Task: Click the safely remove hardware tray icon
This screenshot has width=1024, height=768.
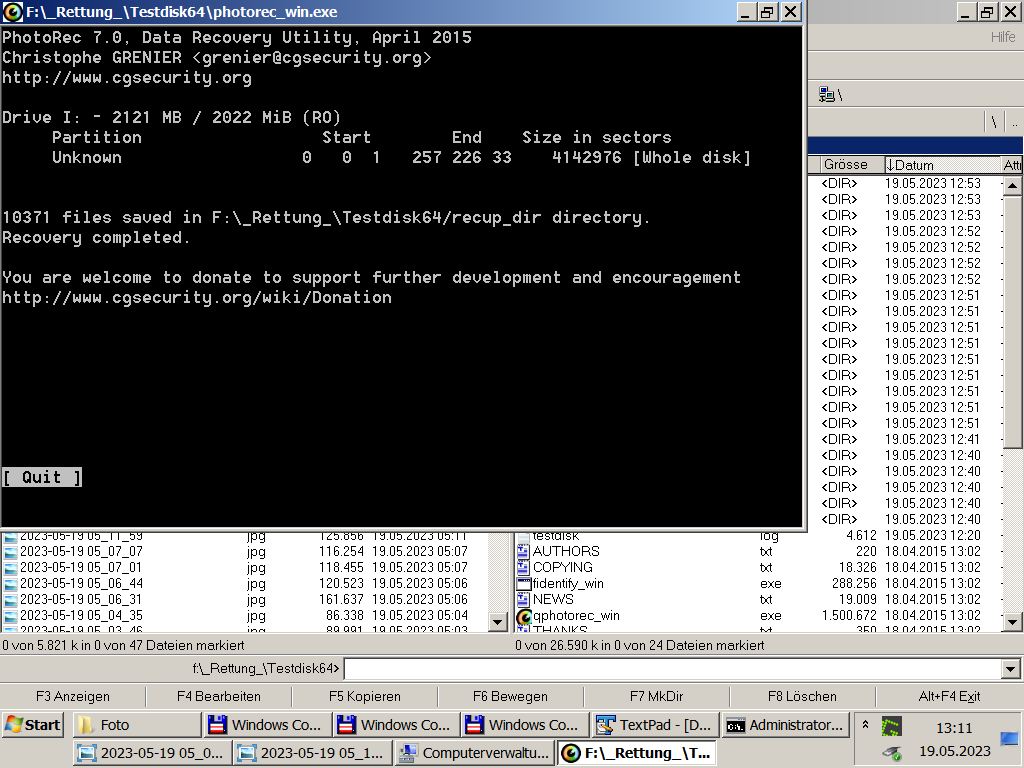Action: click(x=891, y=753)
